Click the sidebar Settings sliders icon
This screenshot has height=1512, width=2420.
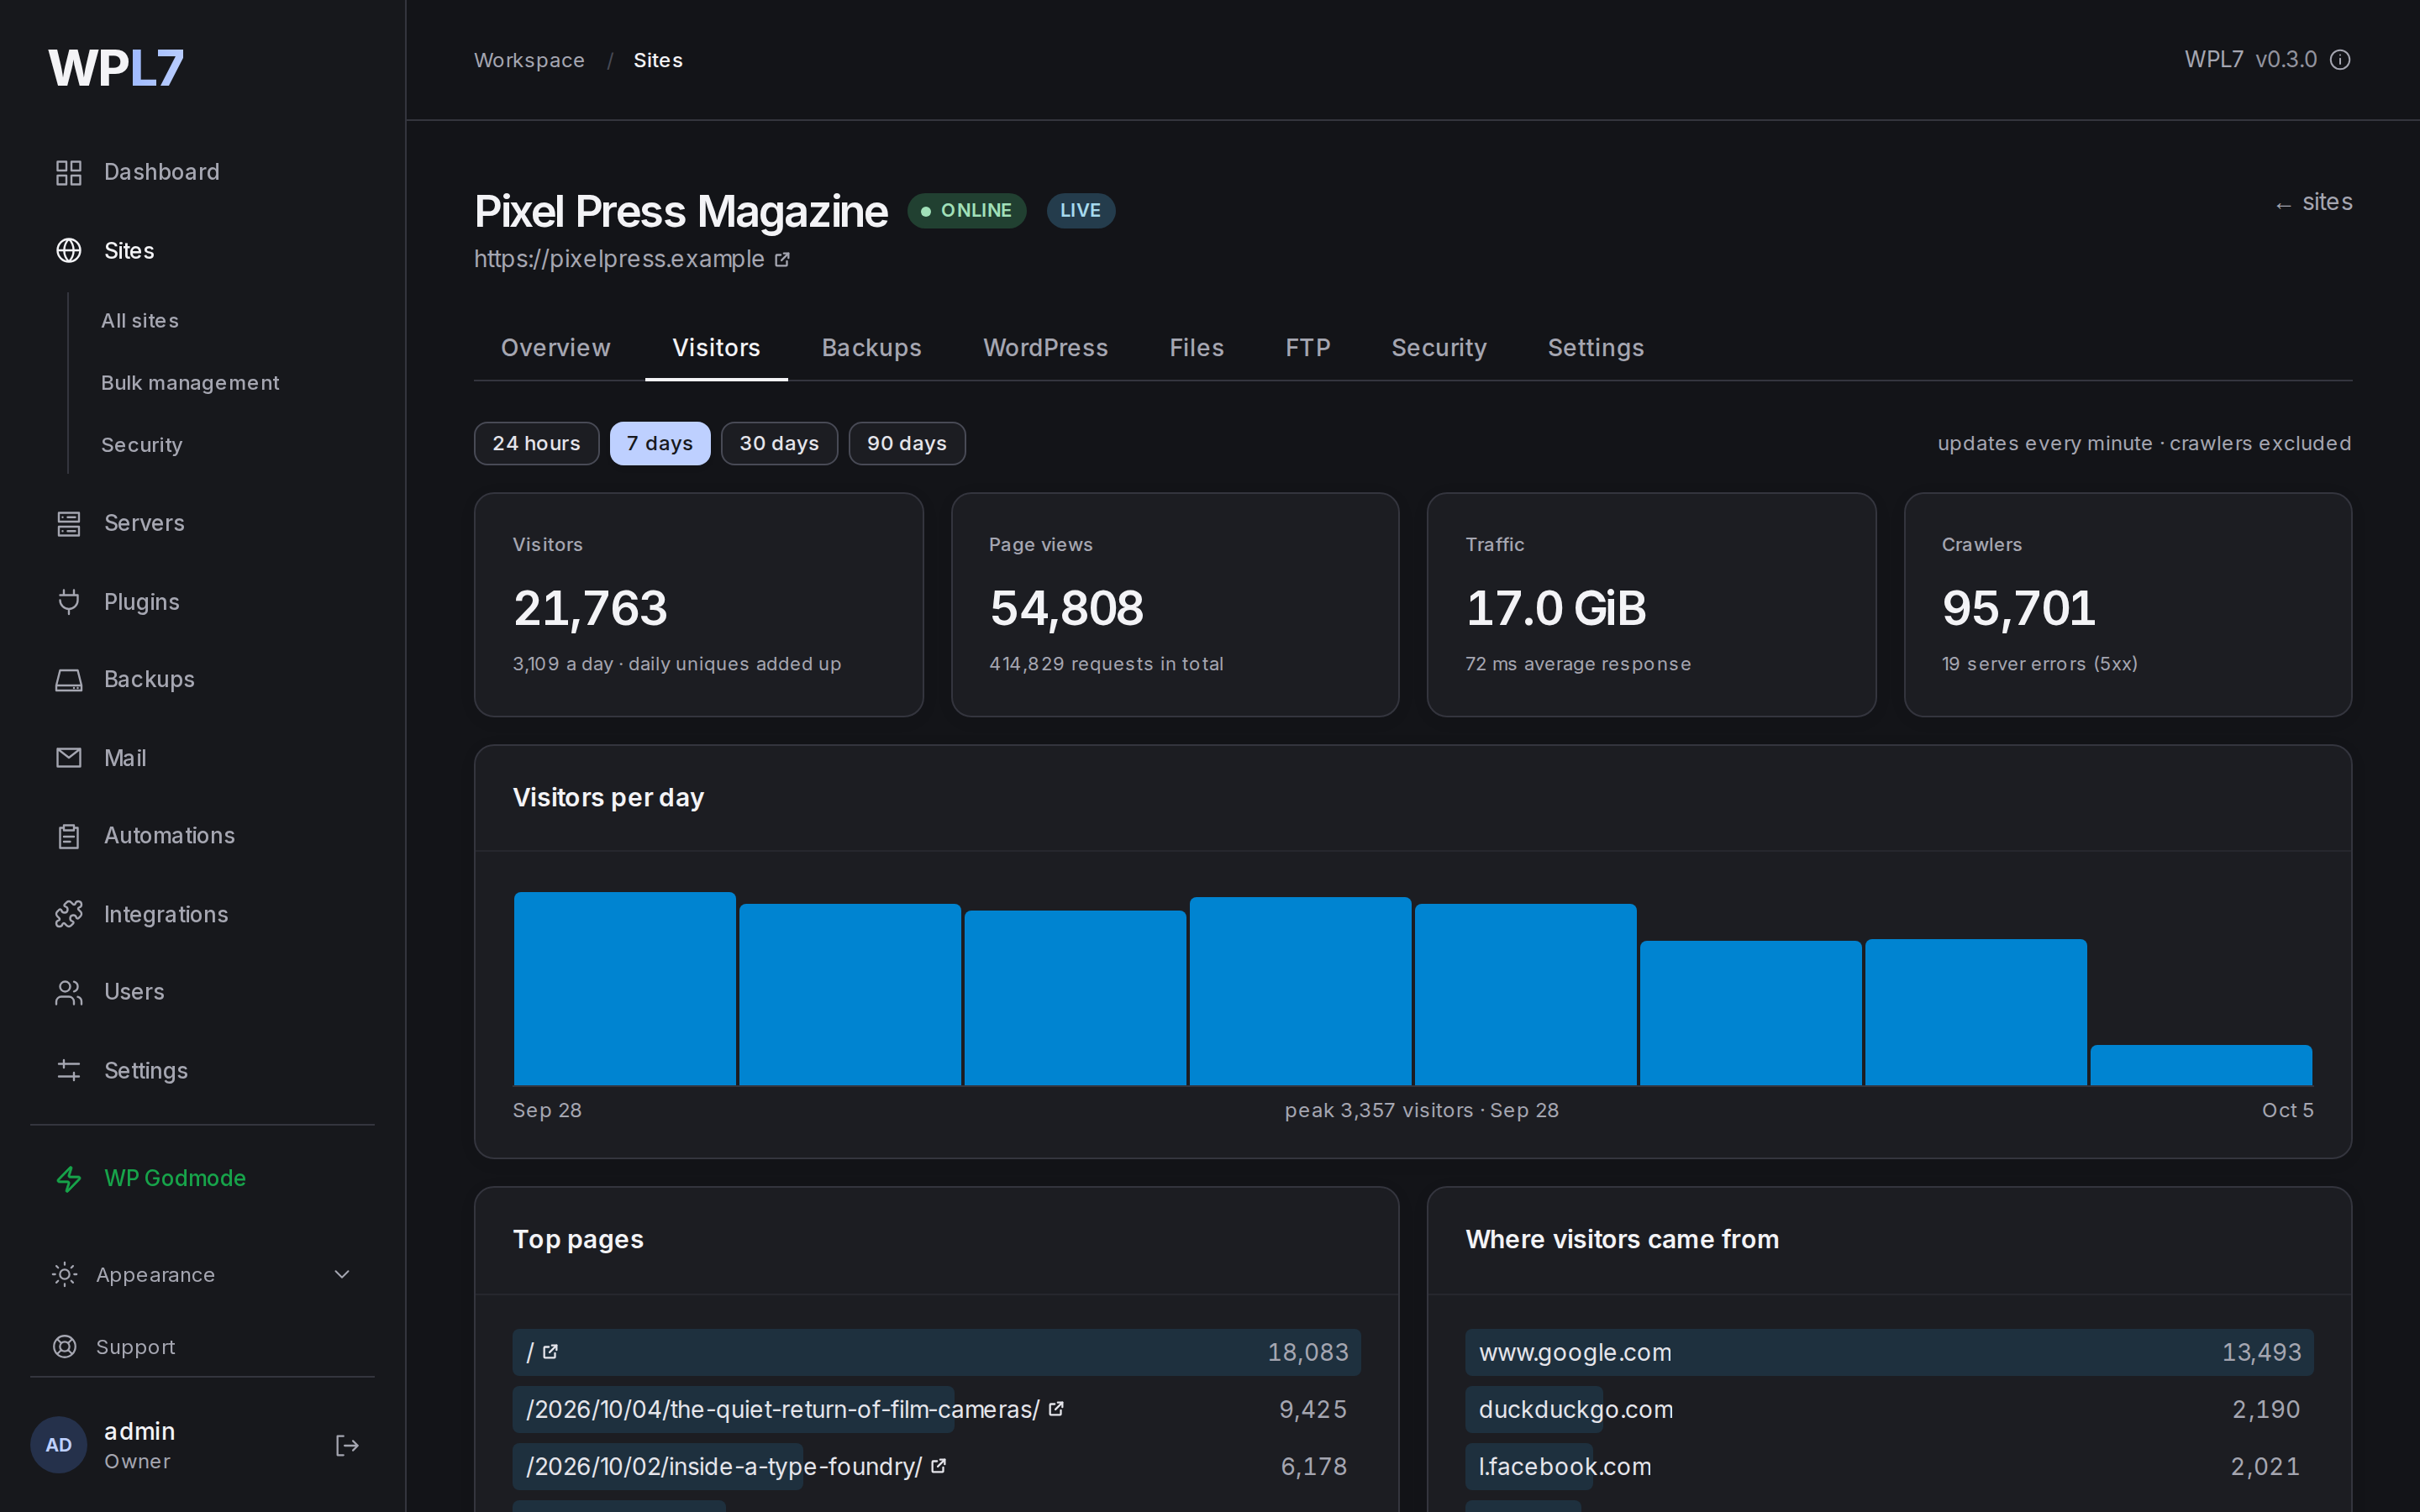68,1070
